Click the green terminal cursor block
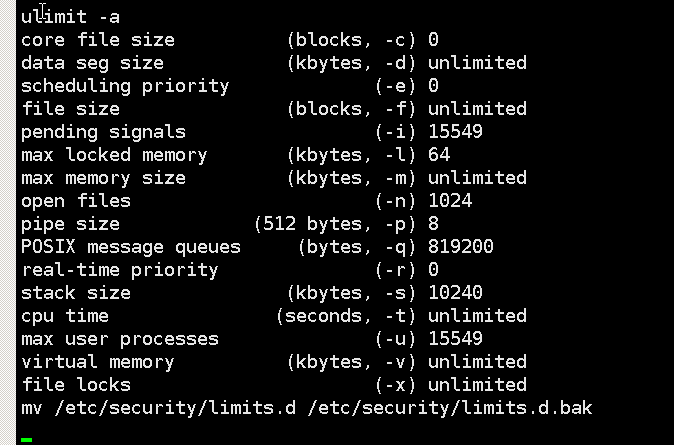 coord(27,439)
